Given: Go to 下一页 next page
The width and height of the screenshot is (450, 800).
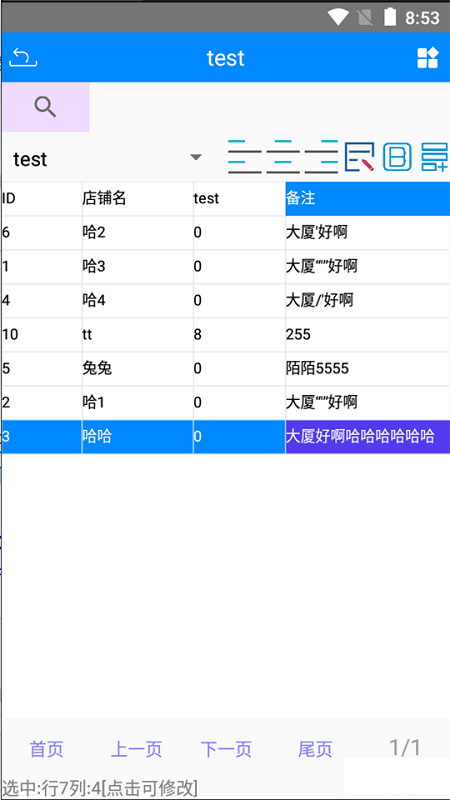Looking at the screenshot, I should (226, 749).
